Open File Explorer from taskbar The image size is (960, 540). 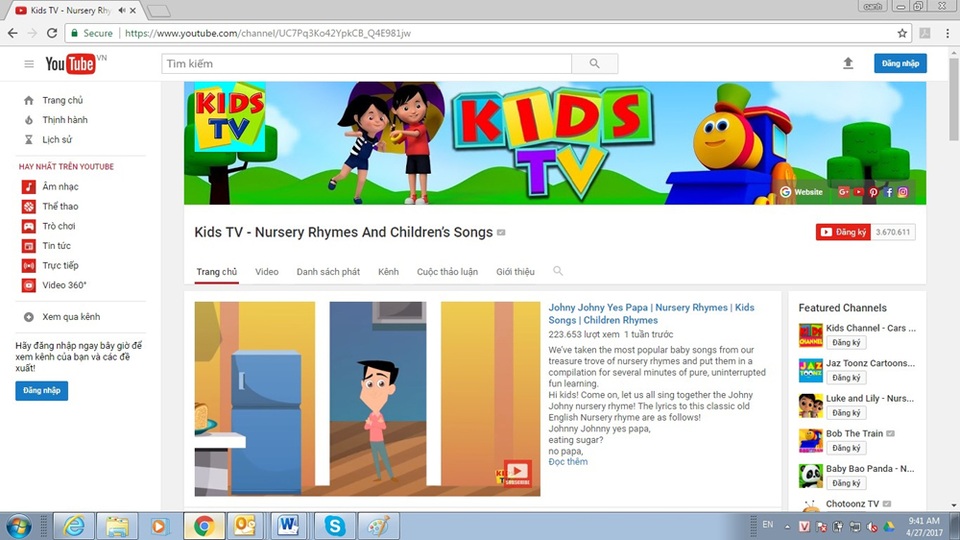[117, 526]
